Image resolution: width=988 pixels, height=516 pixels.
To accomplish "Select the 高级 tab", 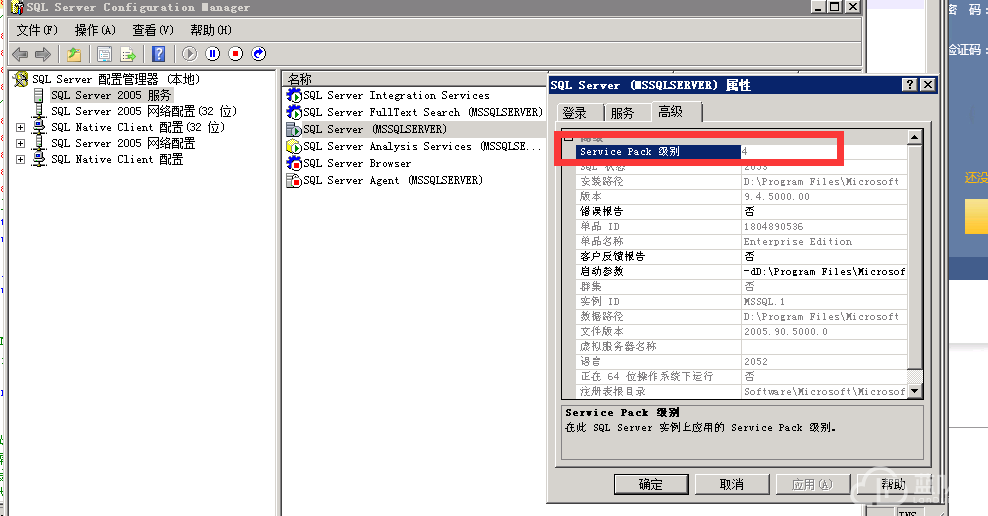I will (671, 112).
